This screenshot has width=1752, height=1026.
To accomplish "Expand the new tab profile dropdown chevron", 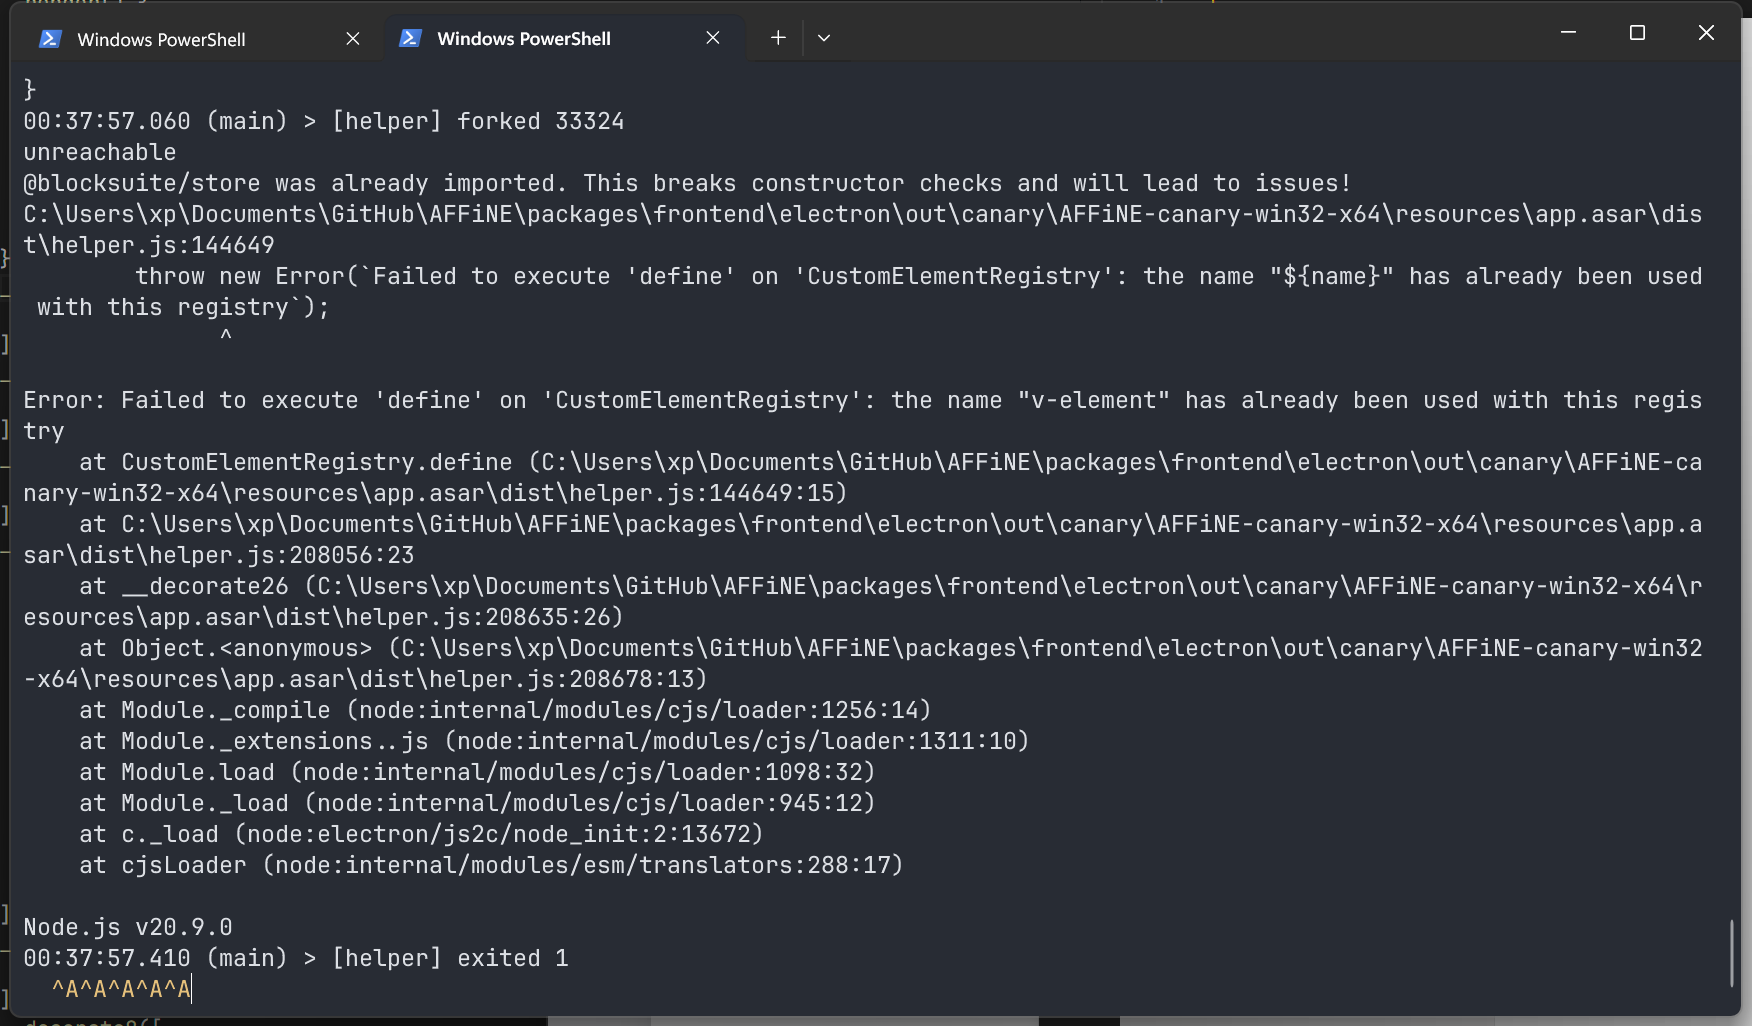I will [824, 38].
